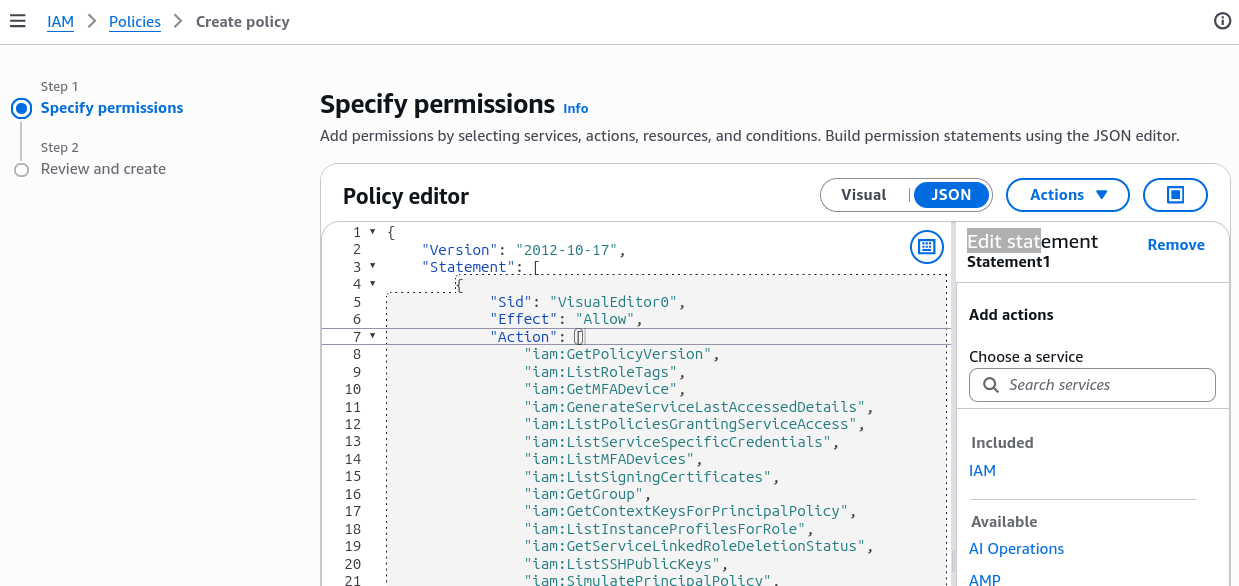Click the "Action": [ line in editor

pos(536,337)
